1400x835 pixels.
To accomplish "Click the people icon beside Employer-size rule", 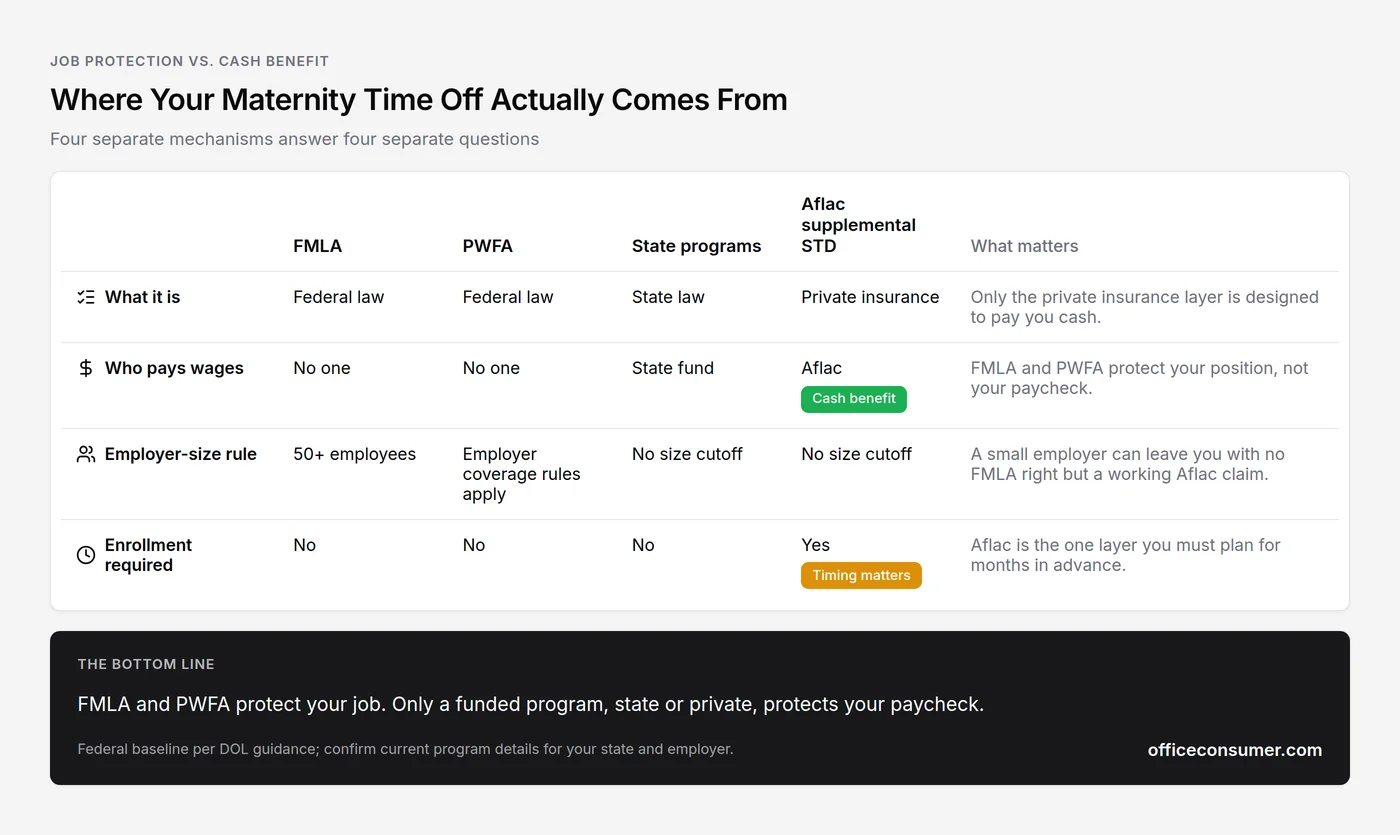I will point(86,454).
